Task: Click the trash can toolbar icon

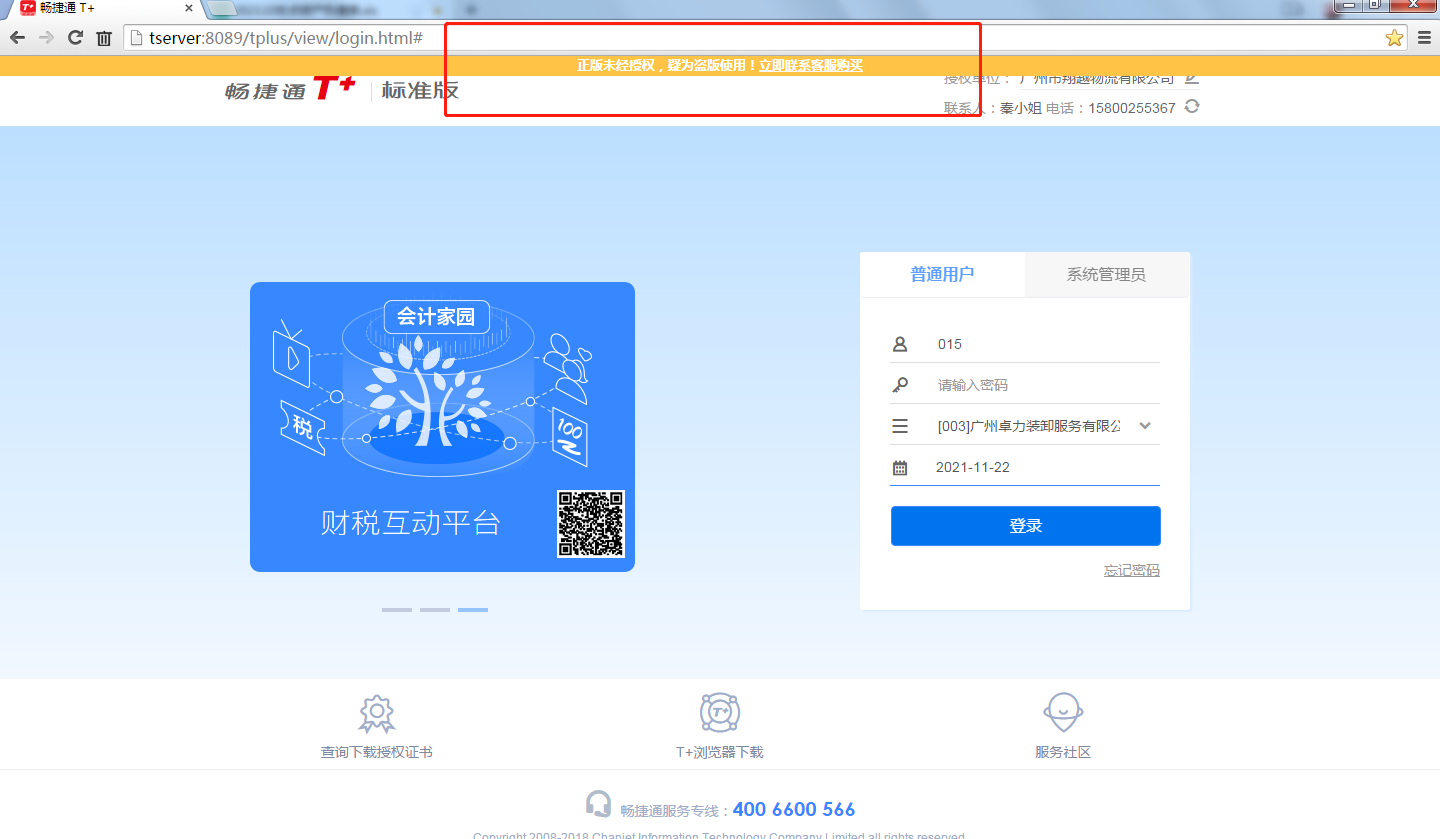Action: click(x=104, y=38)
